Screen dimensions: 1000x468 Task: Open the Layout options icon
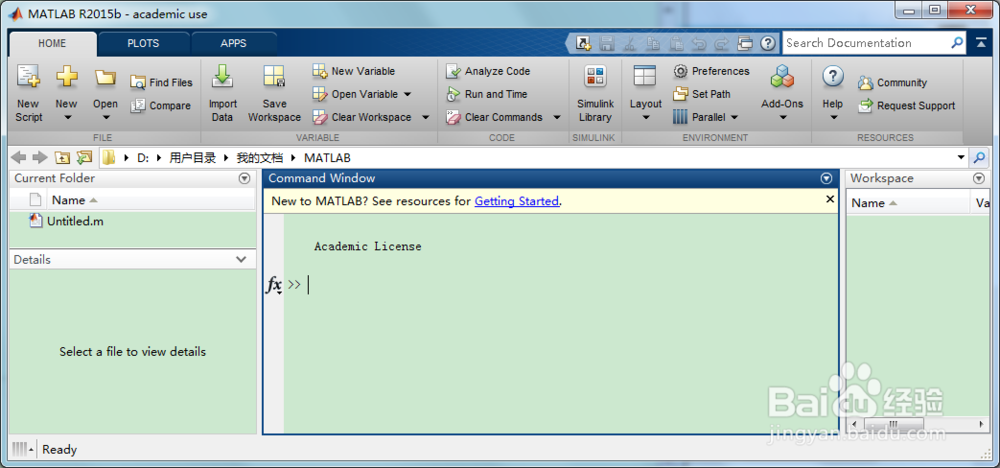click(645, 76)
